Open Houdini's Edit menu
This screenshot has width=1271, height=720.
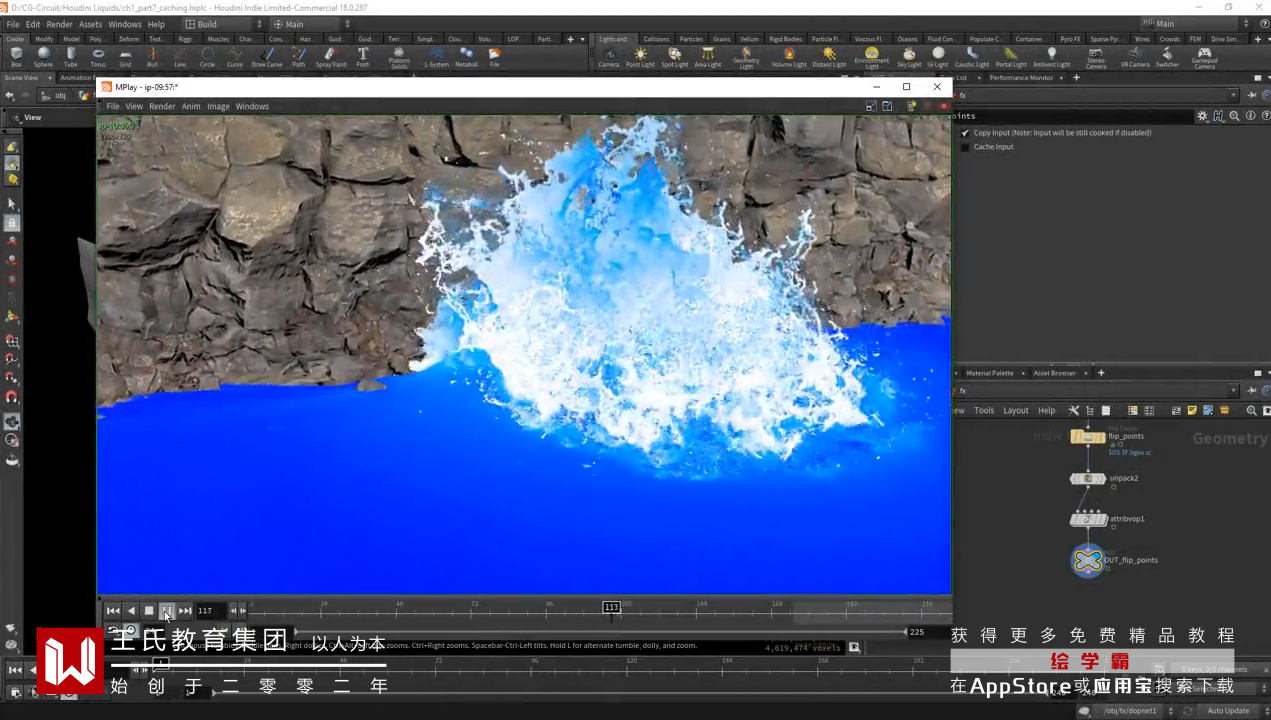click(33, 24)
